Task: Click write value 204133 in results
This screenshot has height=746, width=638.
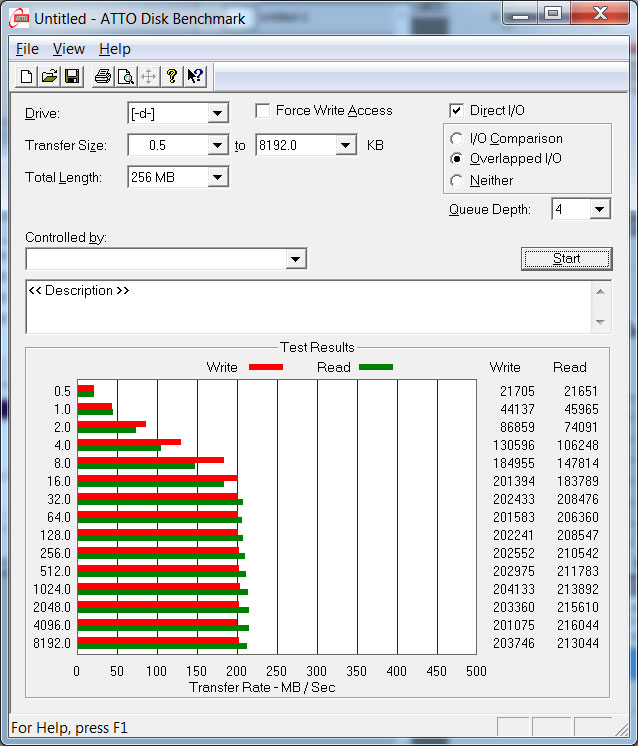Action: coord(514,589)
